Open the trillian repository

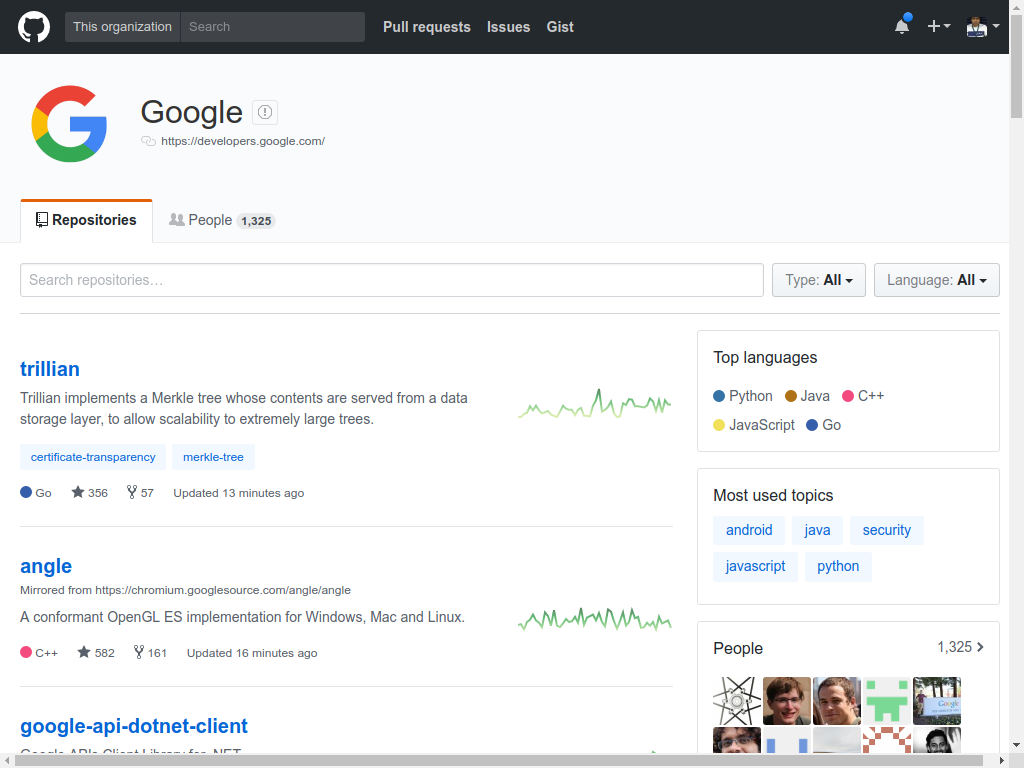(x=50, y=369)
